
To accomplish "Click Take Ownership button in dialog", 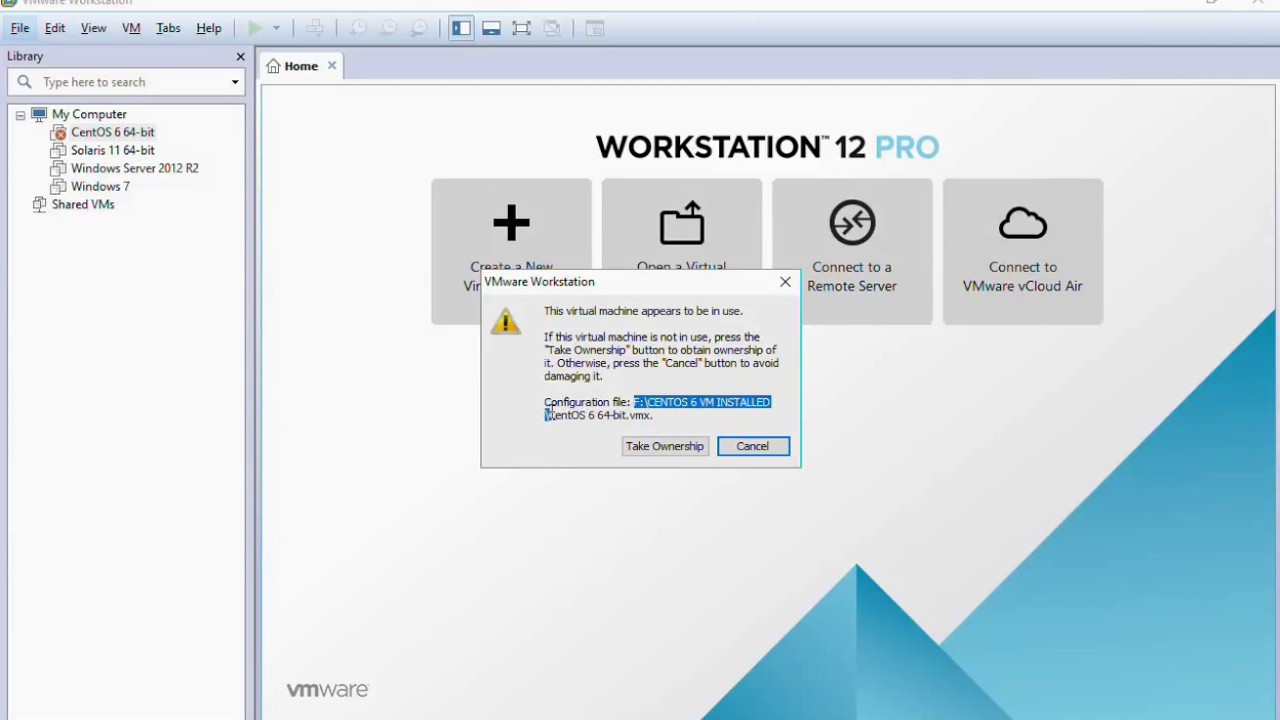I will [665, 446].
